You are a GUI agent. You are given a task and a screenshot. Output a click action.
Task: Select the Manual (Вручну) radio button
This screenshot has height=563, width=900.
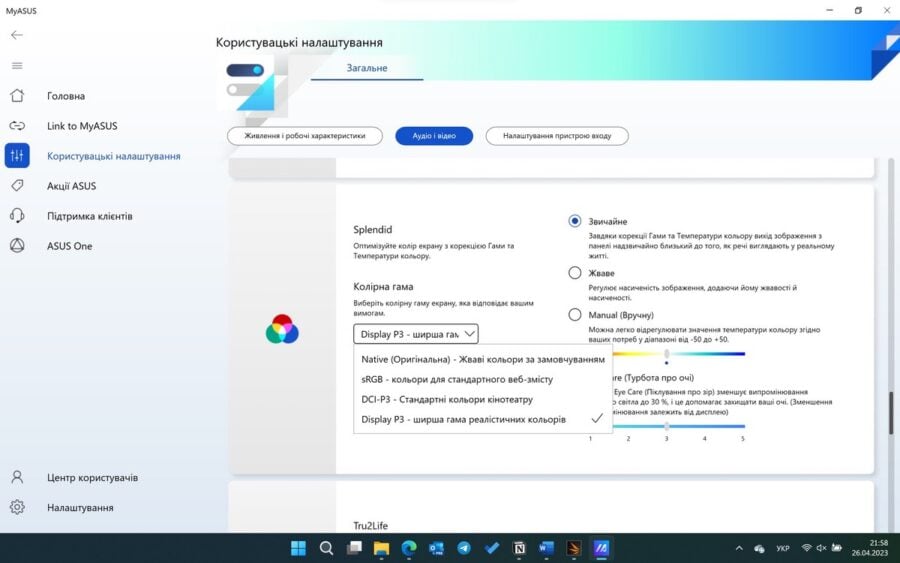coord(575,314)
